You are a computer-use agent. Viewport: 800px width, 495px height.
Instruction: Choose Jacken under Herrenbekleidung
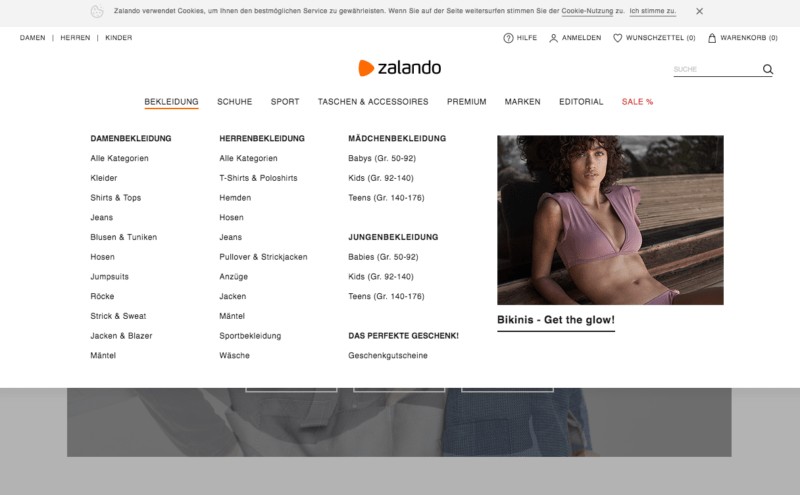(233, 296)
